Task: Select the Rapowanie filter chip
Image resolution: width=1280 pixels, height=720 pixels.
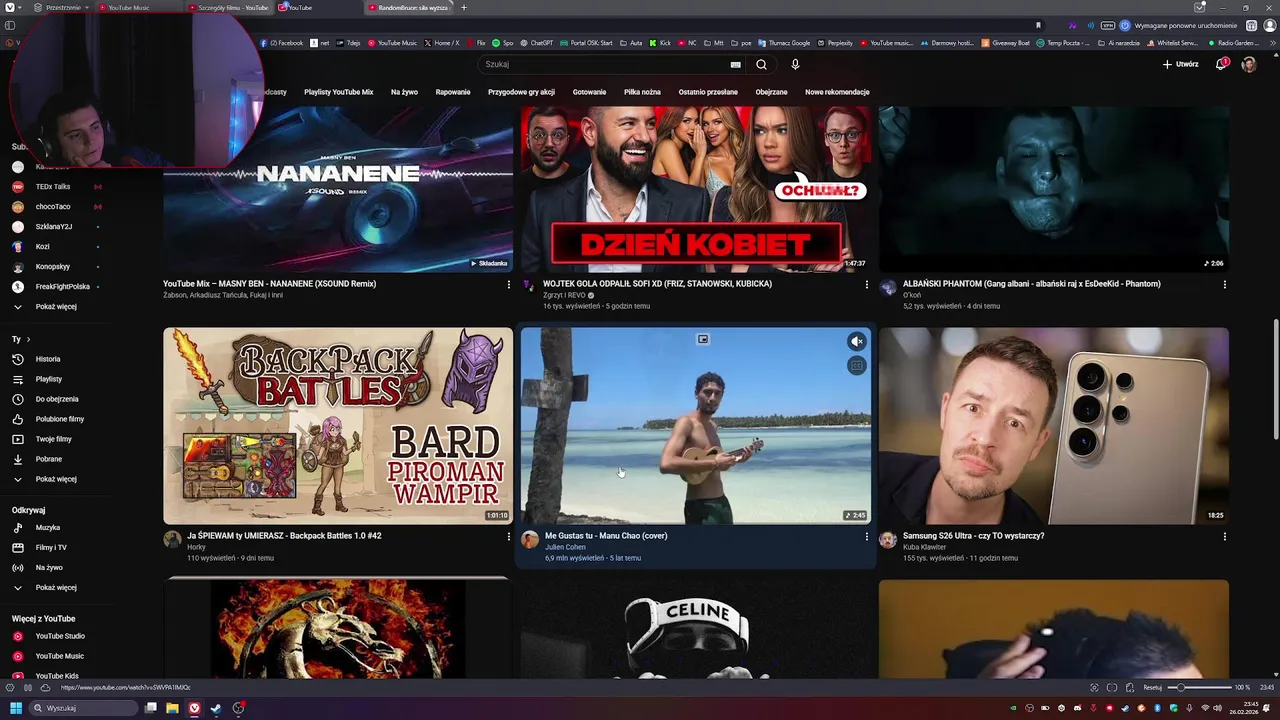Action: coord(453,92)
